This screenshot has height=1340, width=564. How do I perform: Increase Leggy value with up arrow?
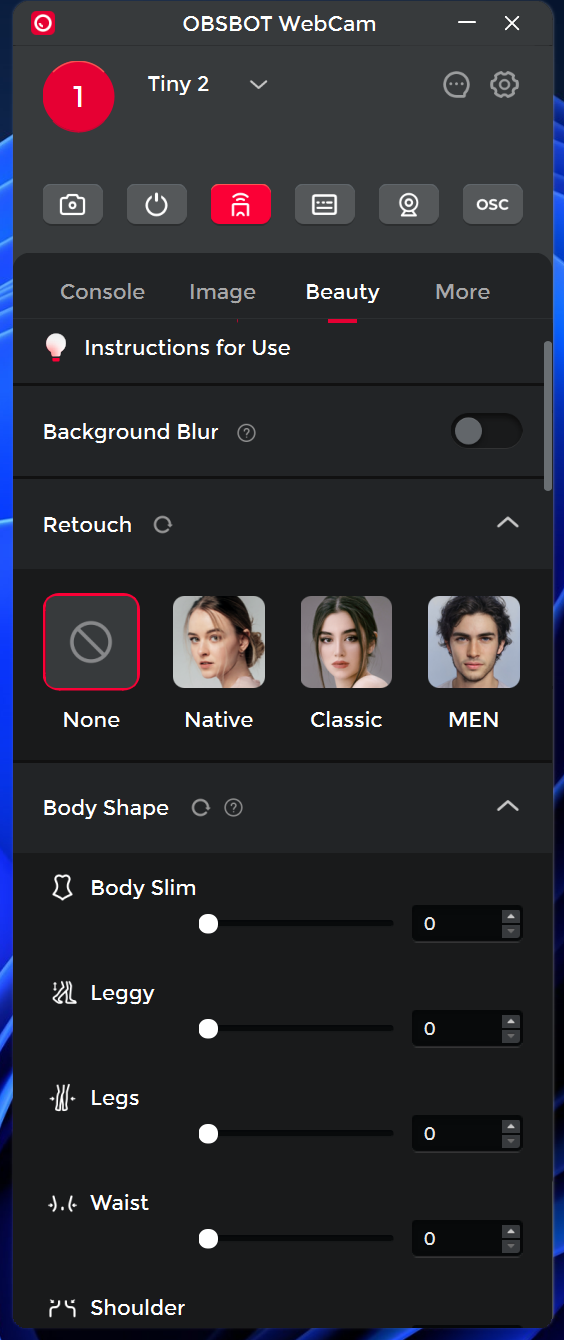[x=511, y=1021]
